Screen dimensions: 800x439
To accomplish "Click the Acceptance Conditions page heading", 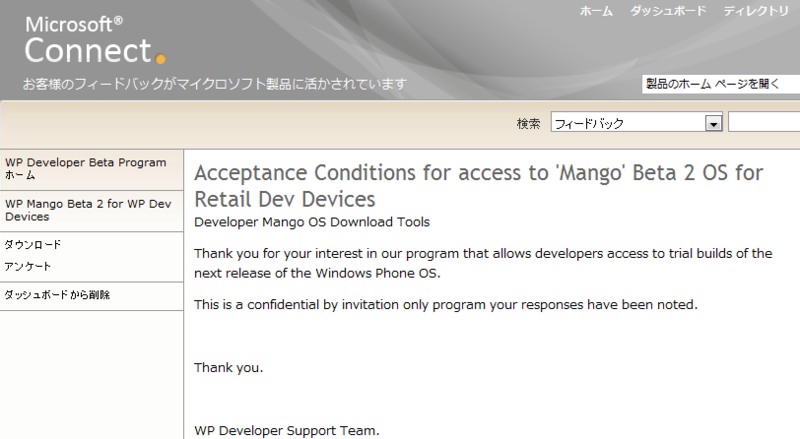I will point(479,186).
